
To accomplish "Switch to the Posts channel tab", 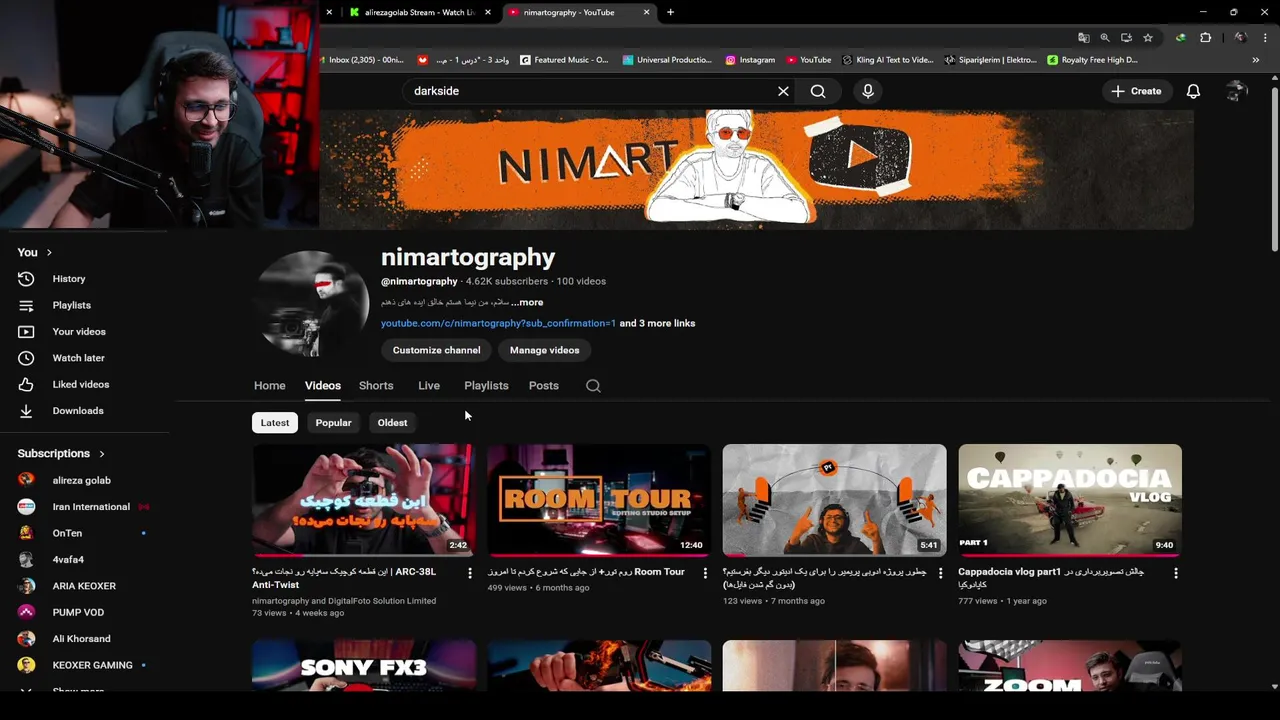I will [x=543, y=385].
